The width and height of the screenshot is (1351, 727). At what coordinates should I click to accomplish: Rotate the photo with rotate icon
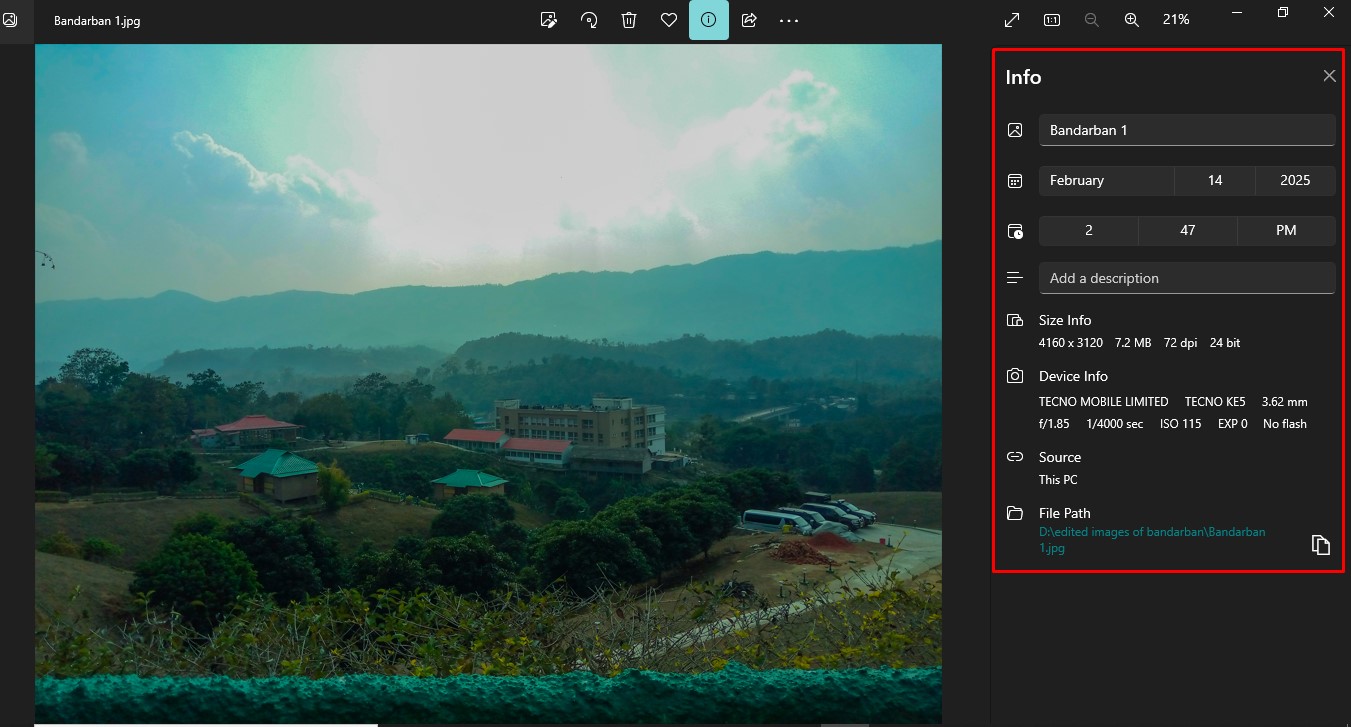(589, 20)
